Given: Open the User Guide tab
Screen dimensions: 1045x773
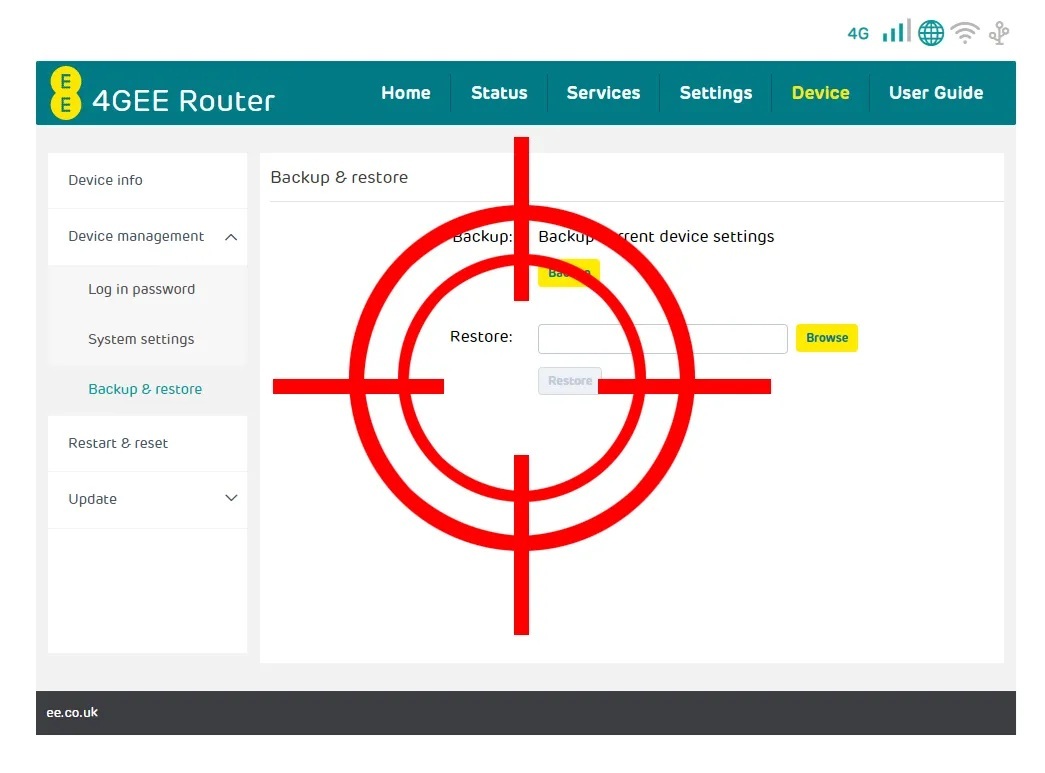Looking at the screenshot, I should coord(936,92).
